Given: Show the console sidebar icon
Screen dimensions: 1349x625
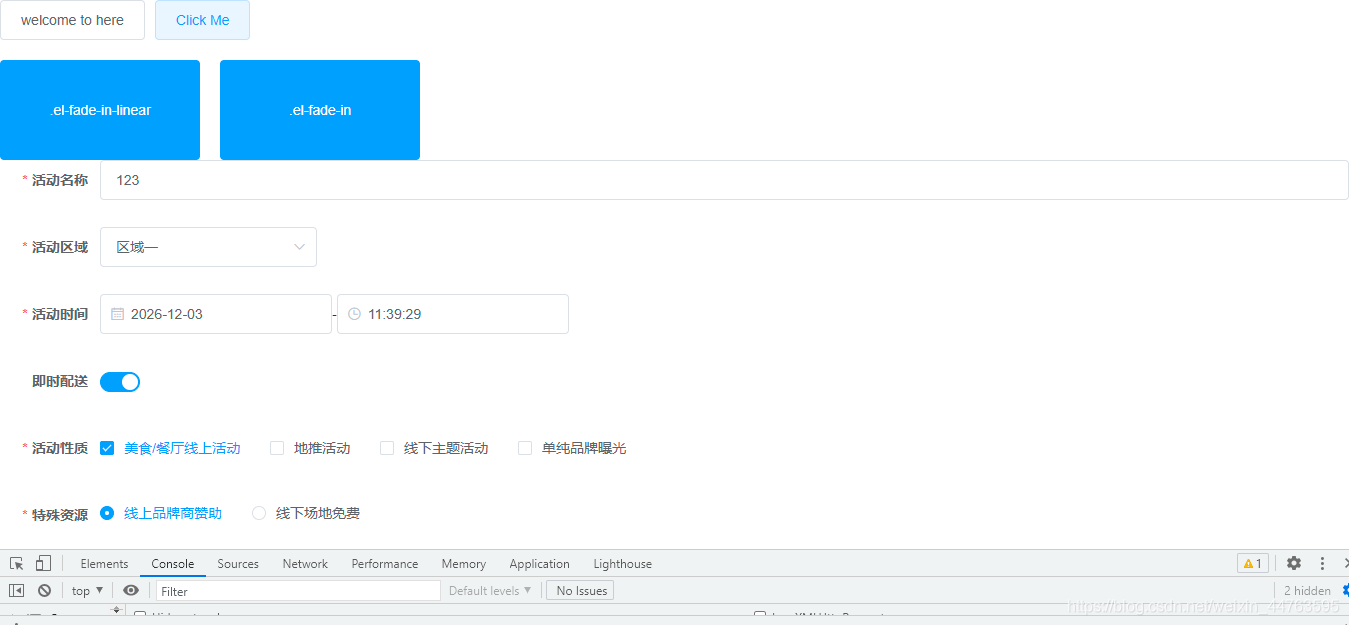Looking at the screenshot, I should tap(17, 590).
